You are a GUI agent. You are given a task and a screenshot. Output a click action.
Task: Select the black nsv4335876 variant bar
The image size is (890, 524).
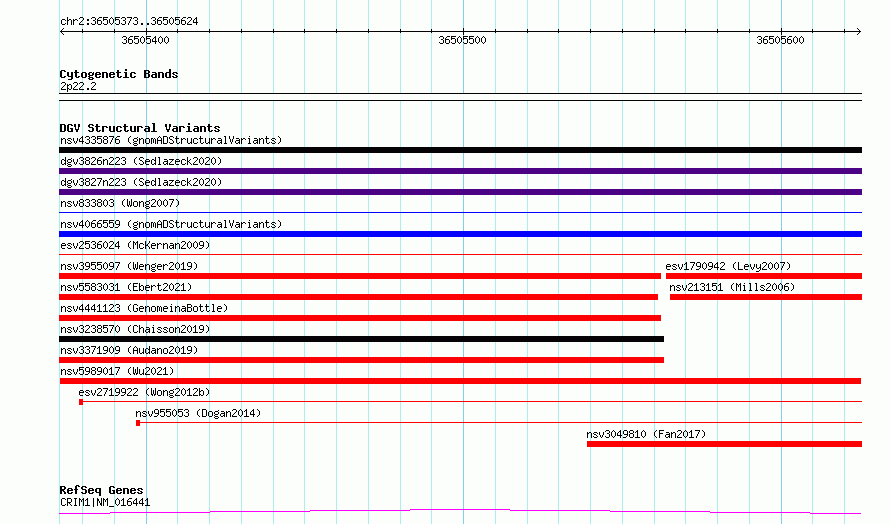coord(460,150)
